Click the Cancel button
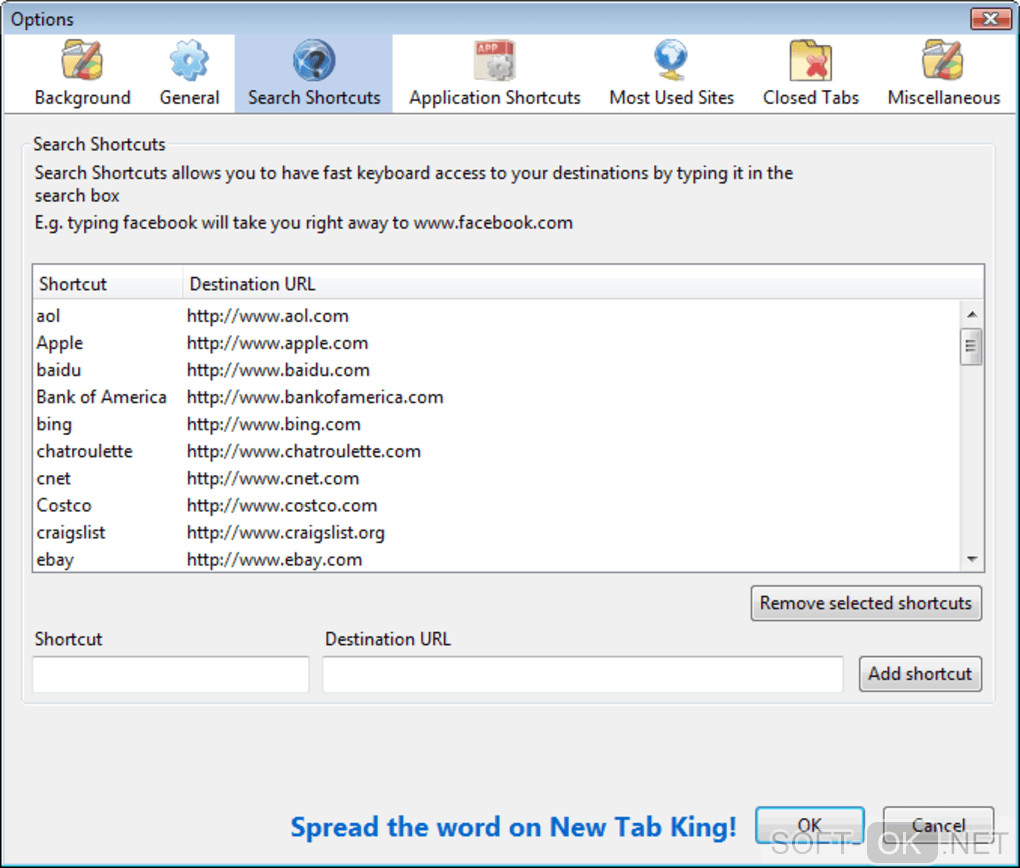The width and height of the screenshot is (1020, 868). (x=938, y=825)
